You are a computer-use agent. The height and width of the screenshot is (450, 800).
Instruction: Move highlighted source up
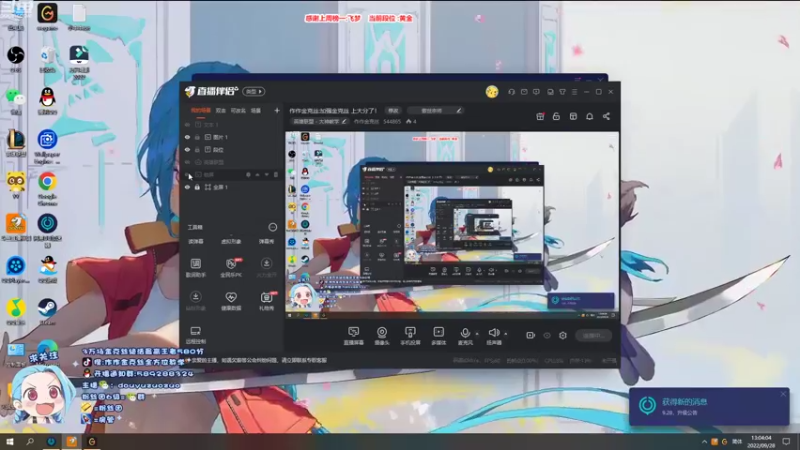click(x=258, y=174)
